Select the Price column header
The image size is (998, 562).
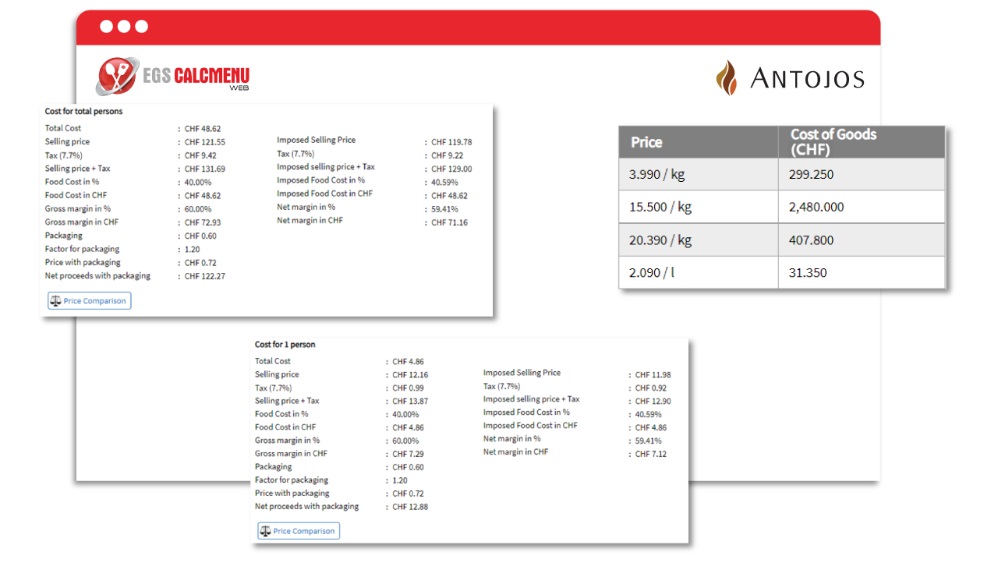(x=698, y=142)
